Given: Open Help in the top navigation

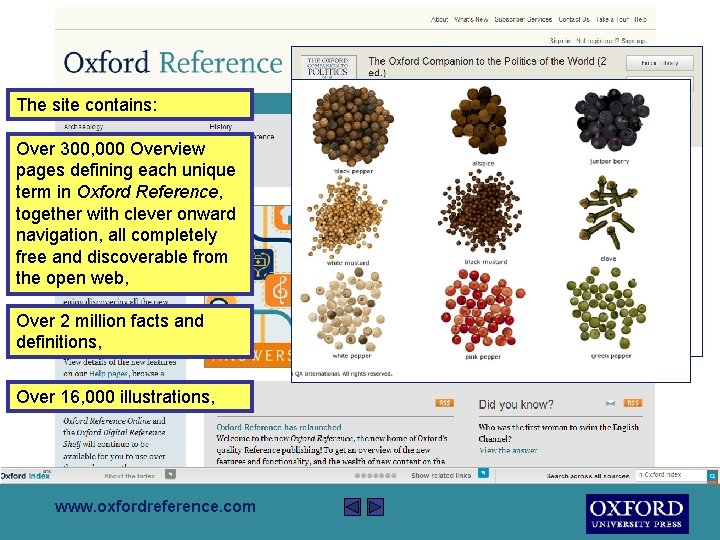Looking at the screenshot, I should pyautogui.click(x=641, y=19).
